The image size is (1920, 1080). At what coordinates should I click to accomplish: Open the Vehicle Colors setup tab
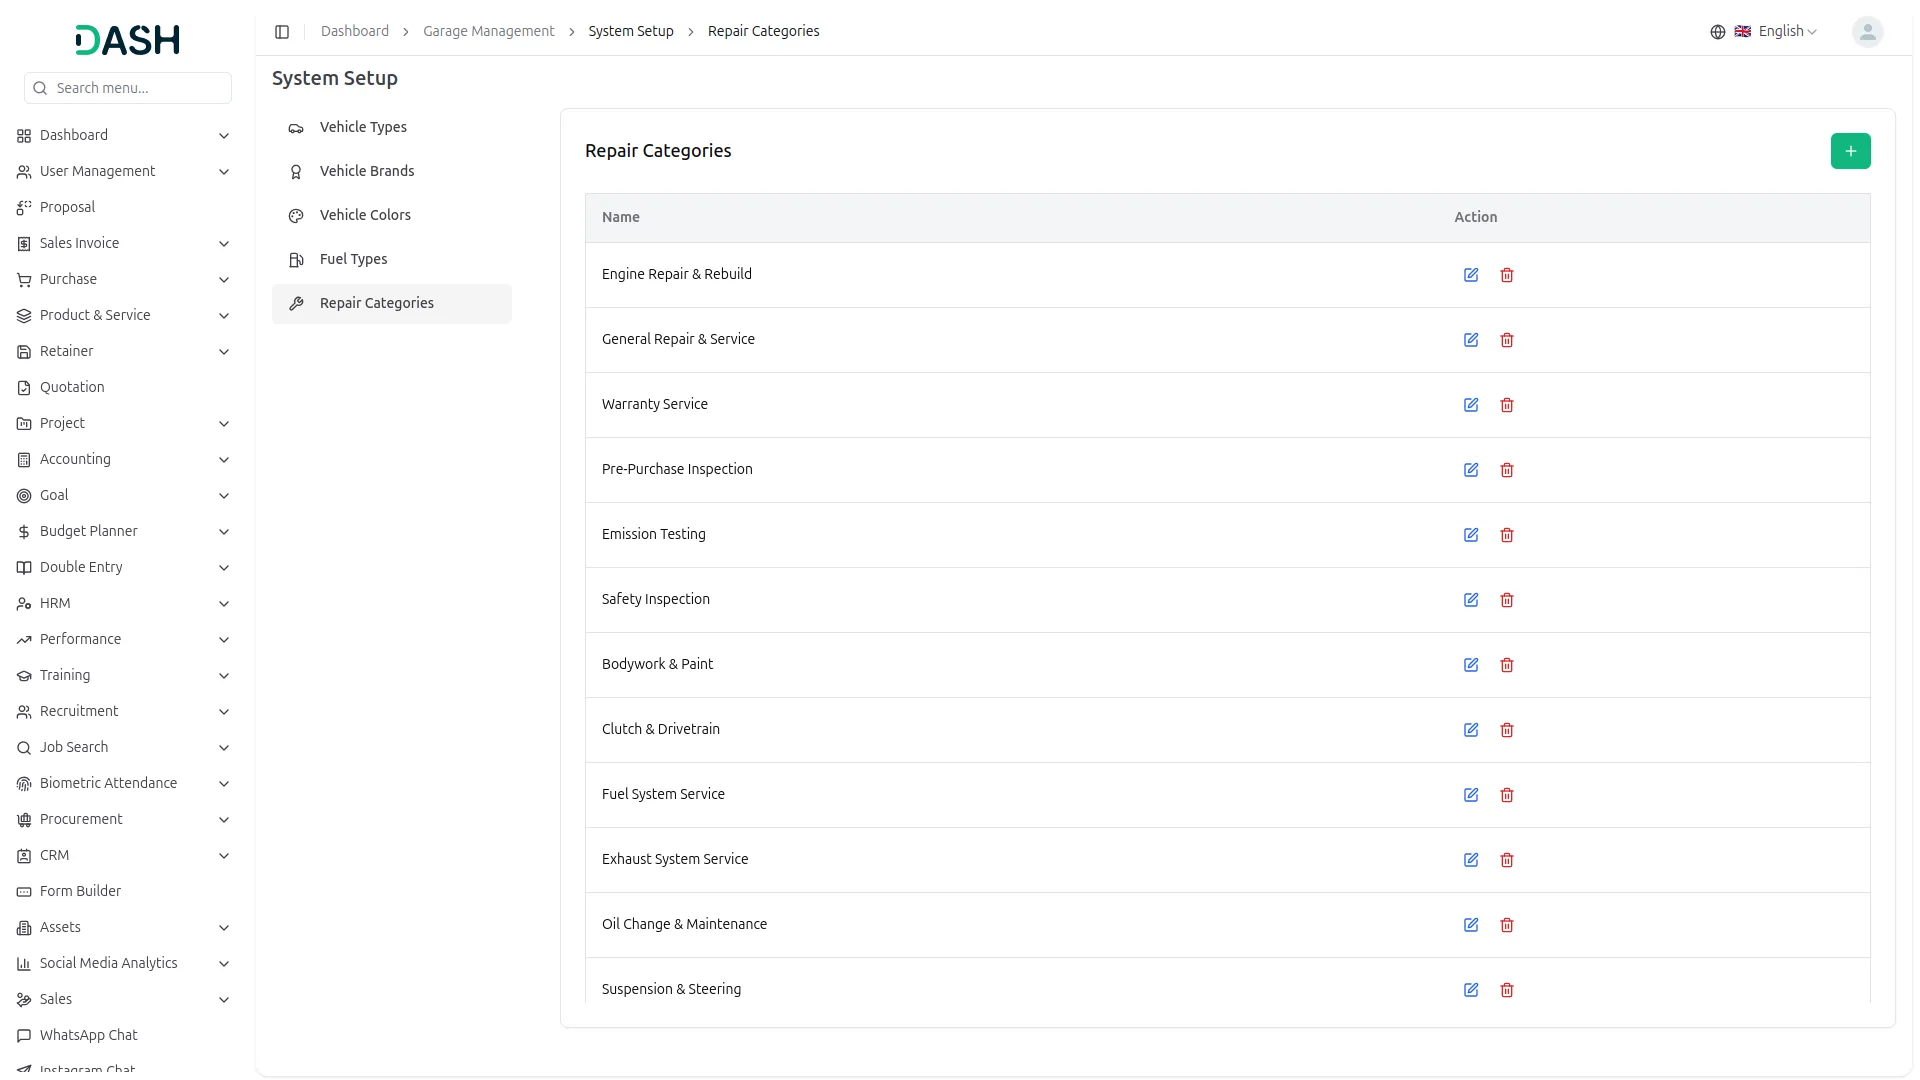(392, 215)
